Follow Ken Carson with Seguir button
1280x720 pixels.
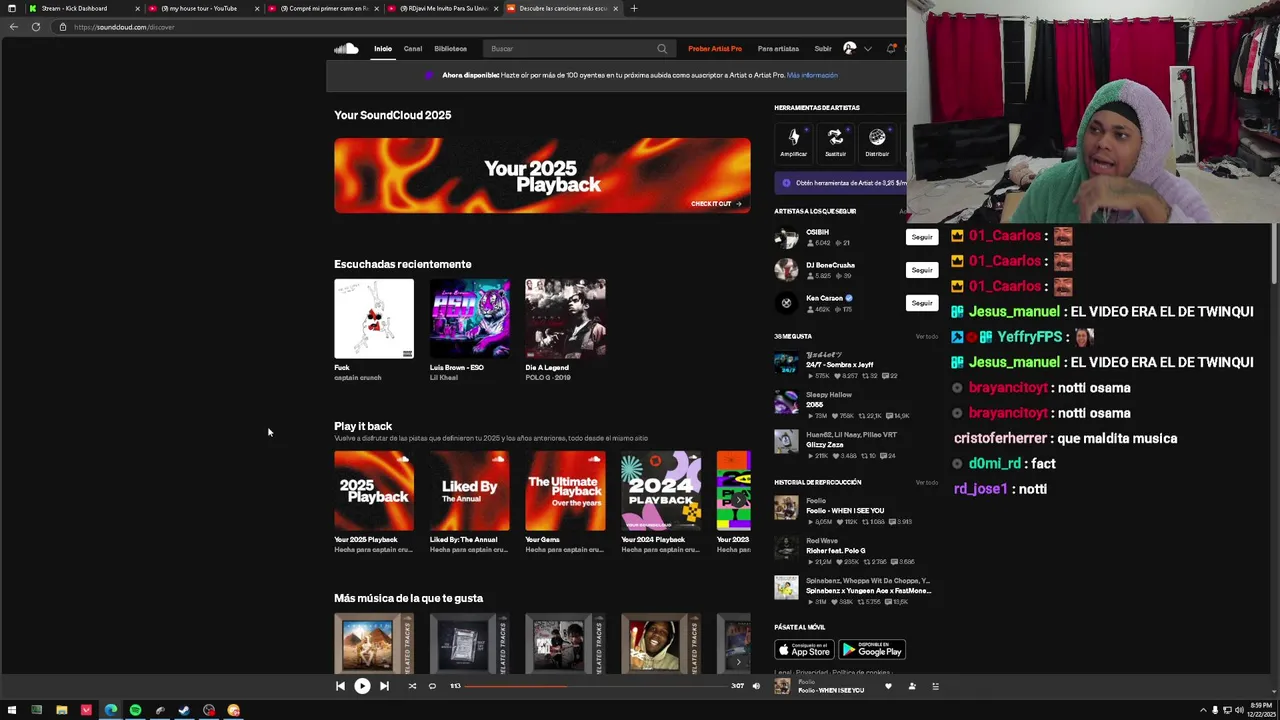921,303
